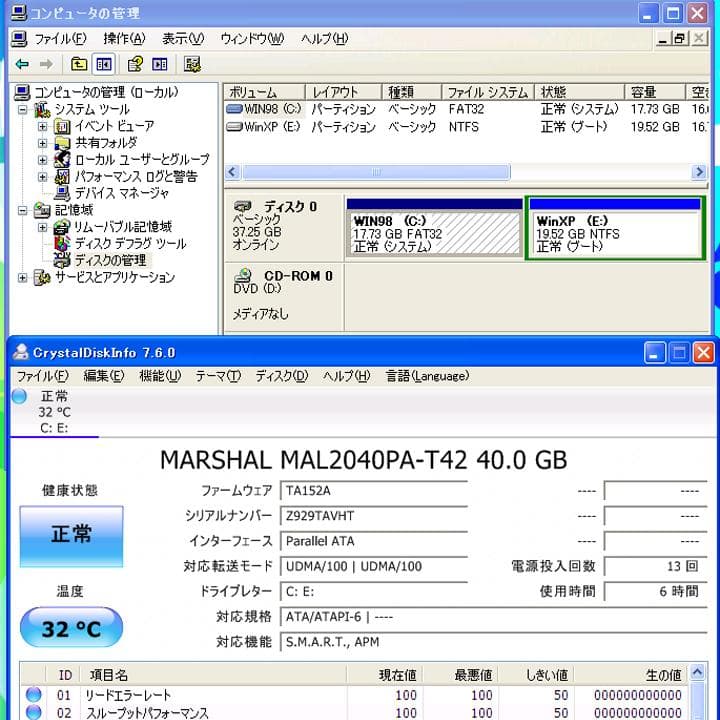Click status circle for ID 01 リードエラーレート
The height and width of the screenshot is (720, 720).
click(33, 694)
